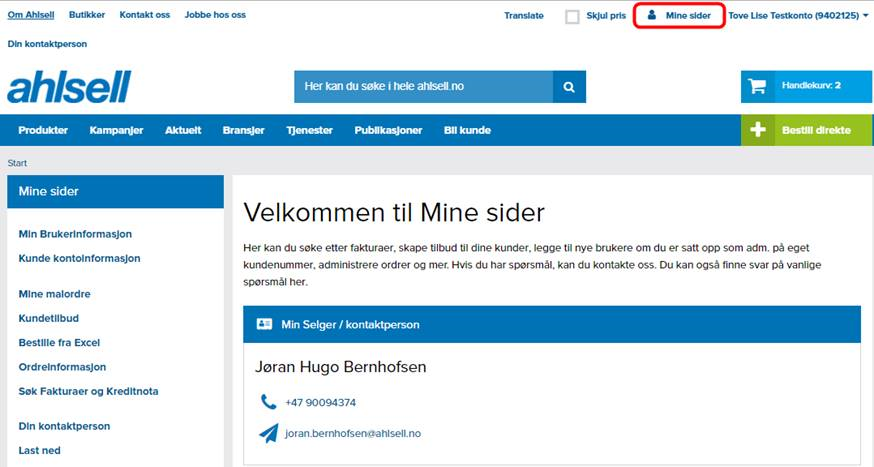Screen dimensions: 874x467
Task: Open Handlekurv: 2 cart button
Action: coord(806,86)
